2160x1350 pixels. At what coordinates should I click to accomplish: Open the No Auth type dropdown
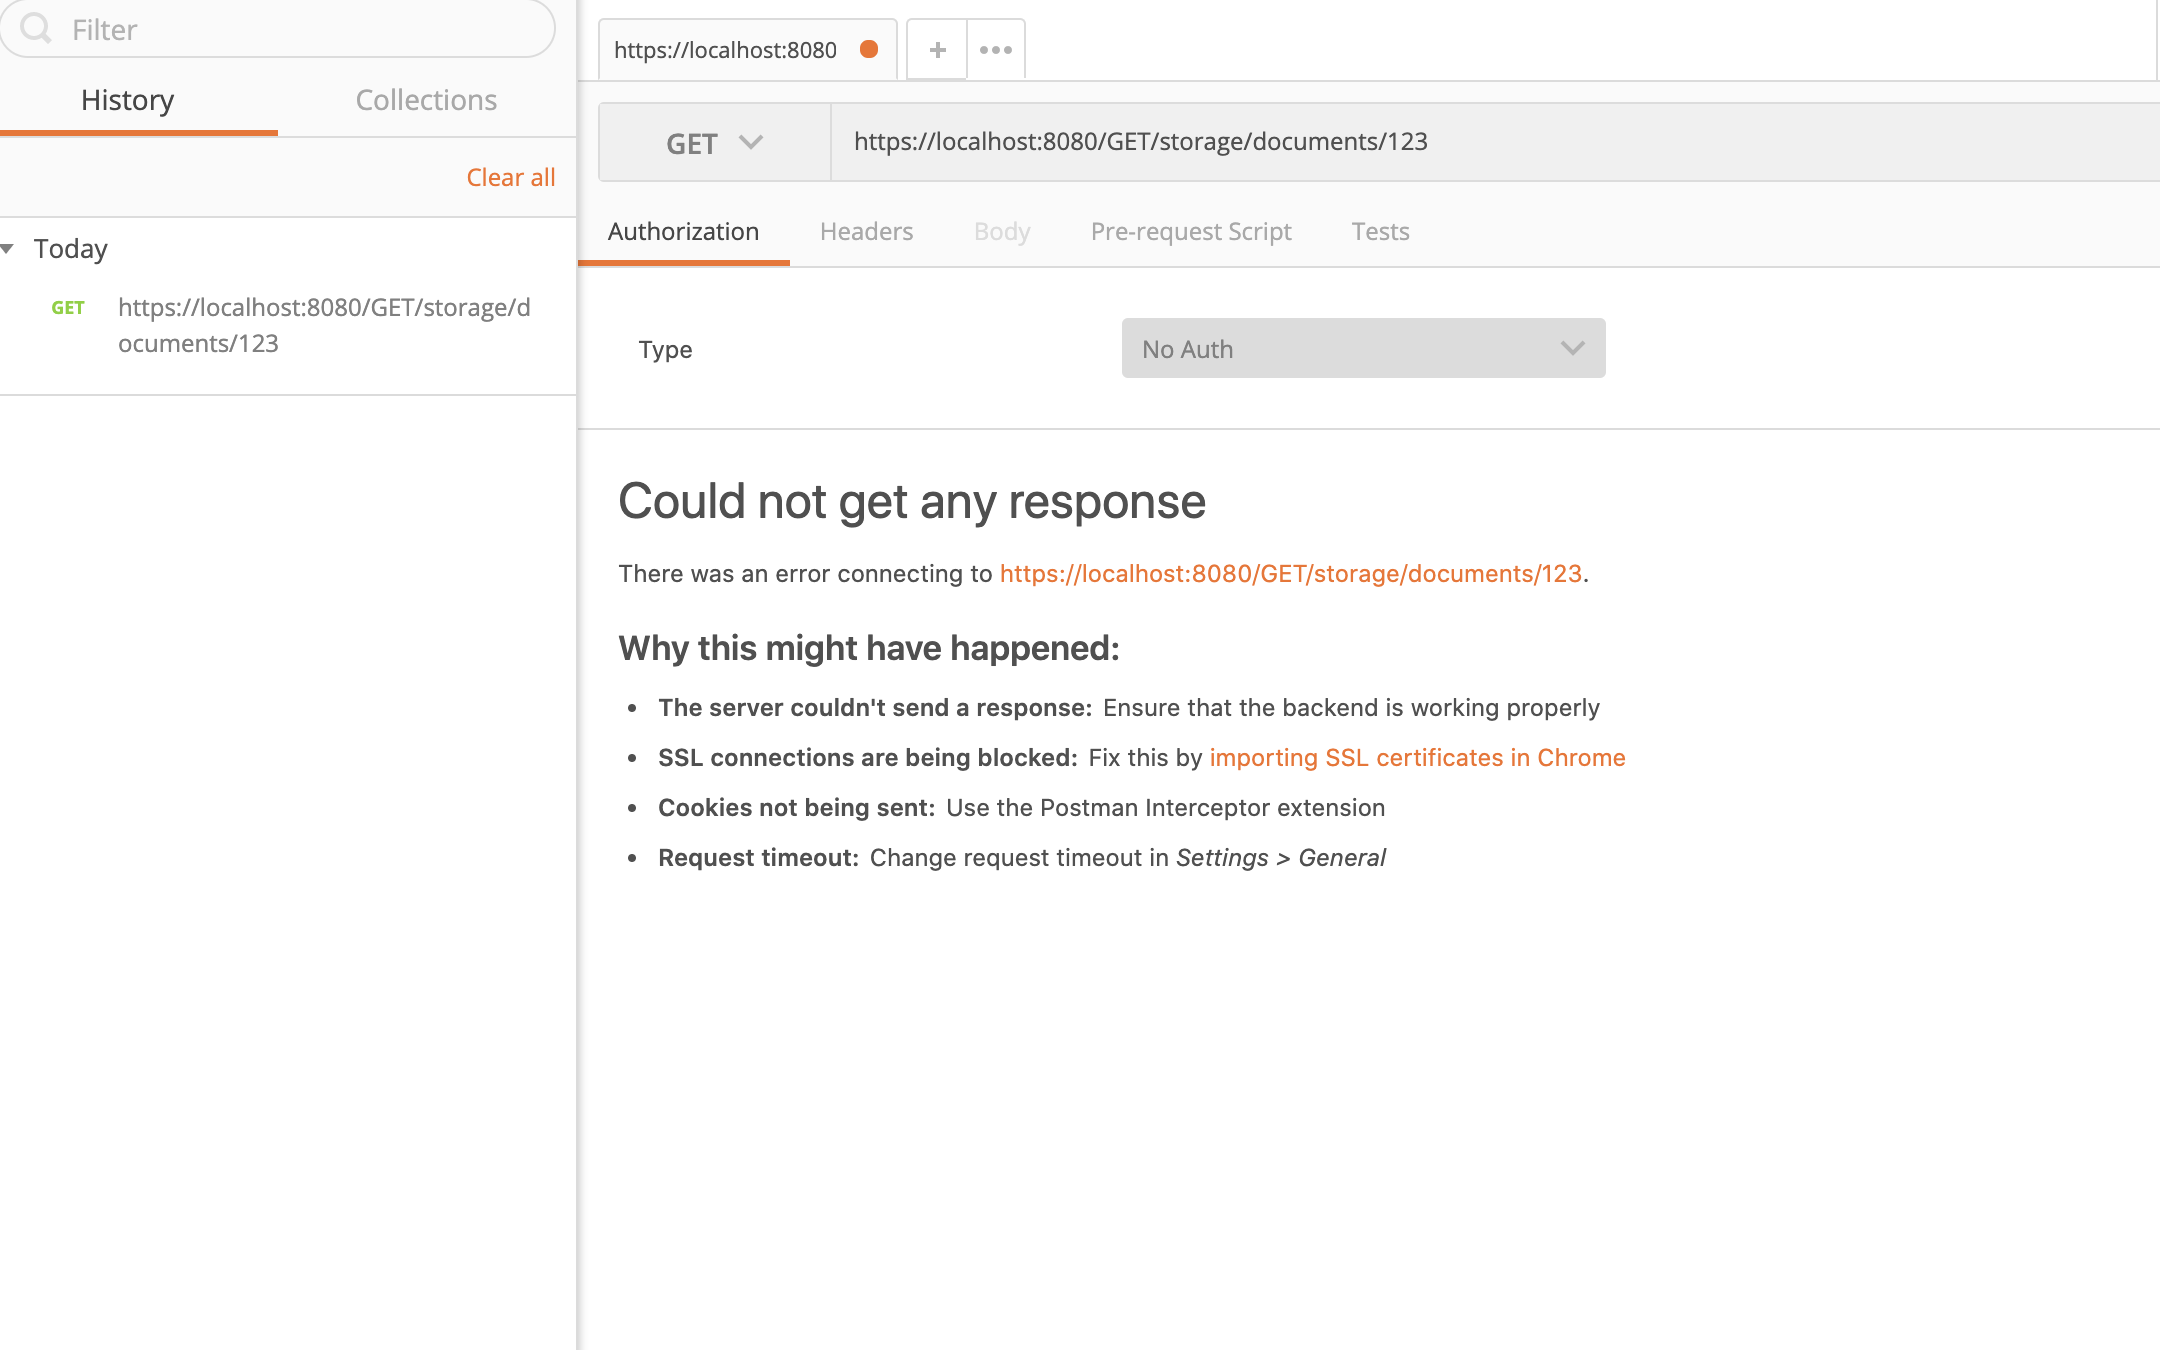[1363, 348]
